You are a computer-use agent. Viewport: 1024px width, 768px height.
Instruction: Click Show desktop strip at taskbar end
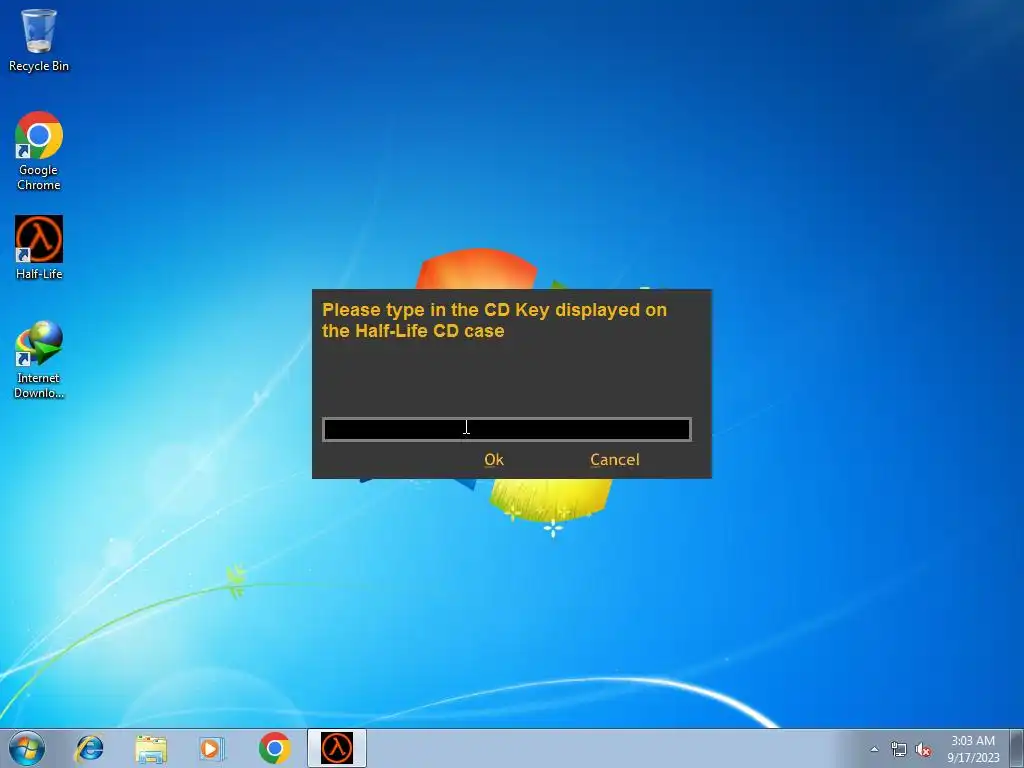click(x=1017, y=748)
